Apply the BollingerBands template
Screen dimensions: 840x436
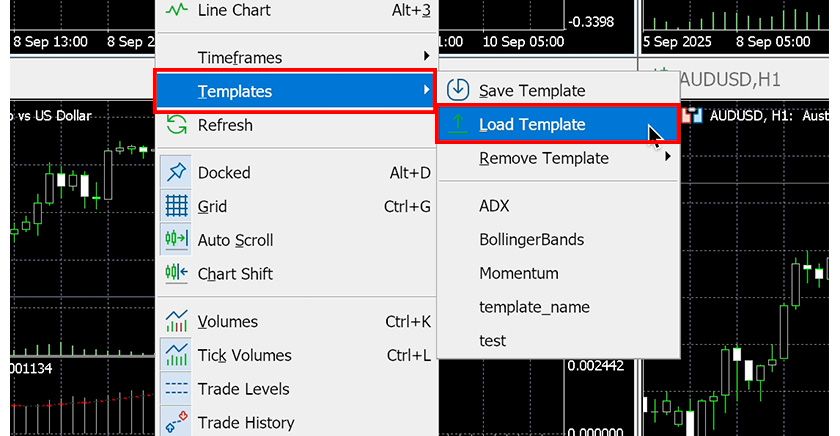[x=531, y=240]
